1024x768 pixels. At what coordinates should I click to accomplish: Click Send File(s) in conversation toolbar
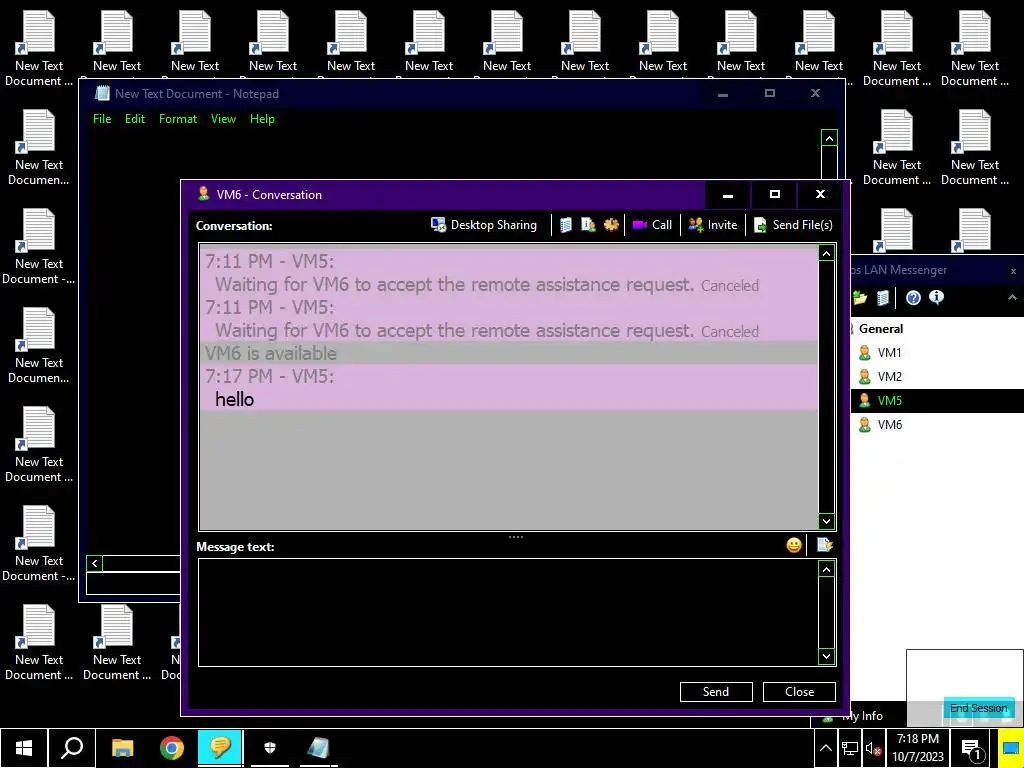793,225
